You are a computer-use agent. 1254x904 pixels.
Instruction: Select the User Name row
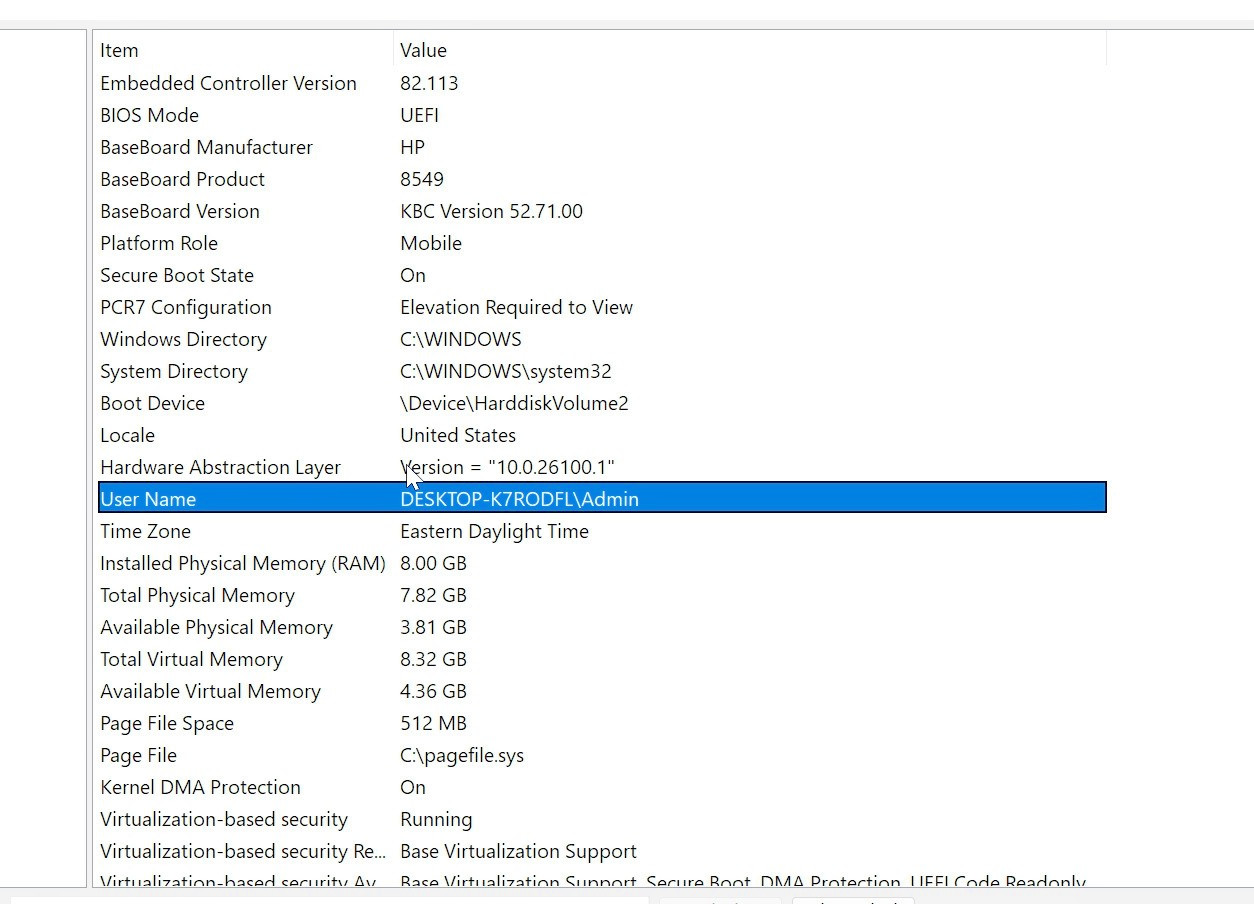tap(602, 498)
